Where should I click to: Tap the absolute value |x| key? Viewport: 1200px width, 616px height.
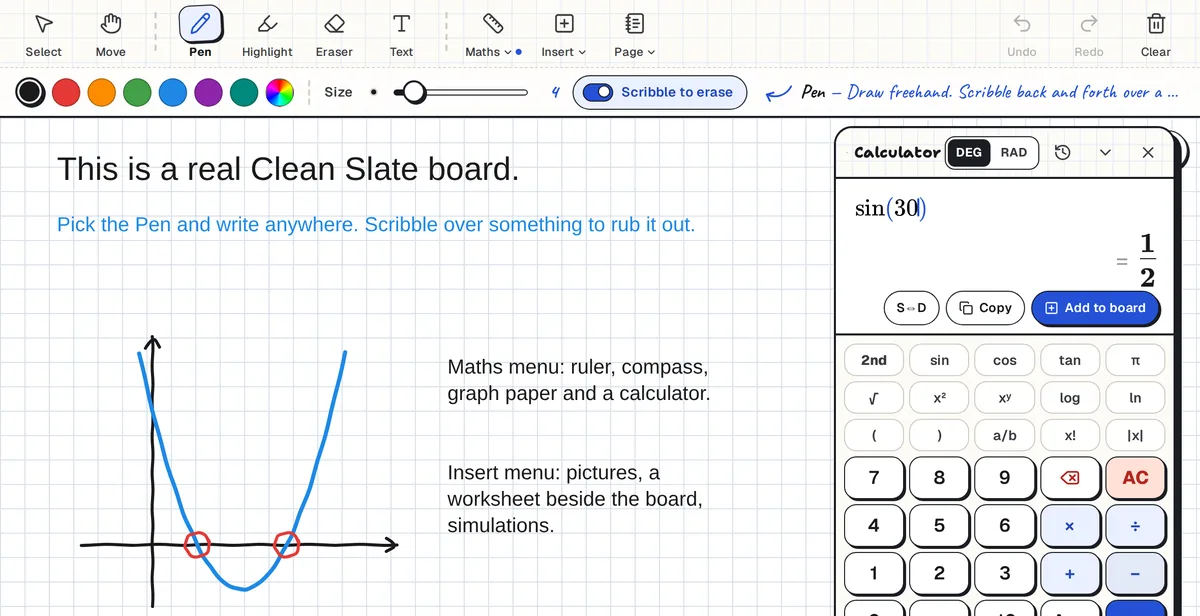[1135, 435]
